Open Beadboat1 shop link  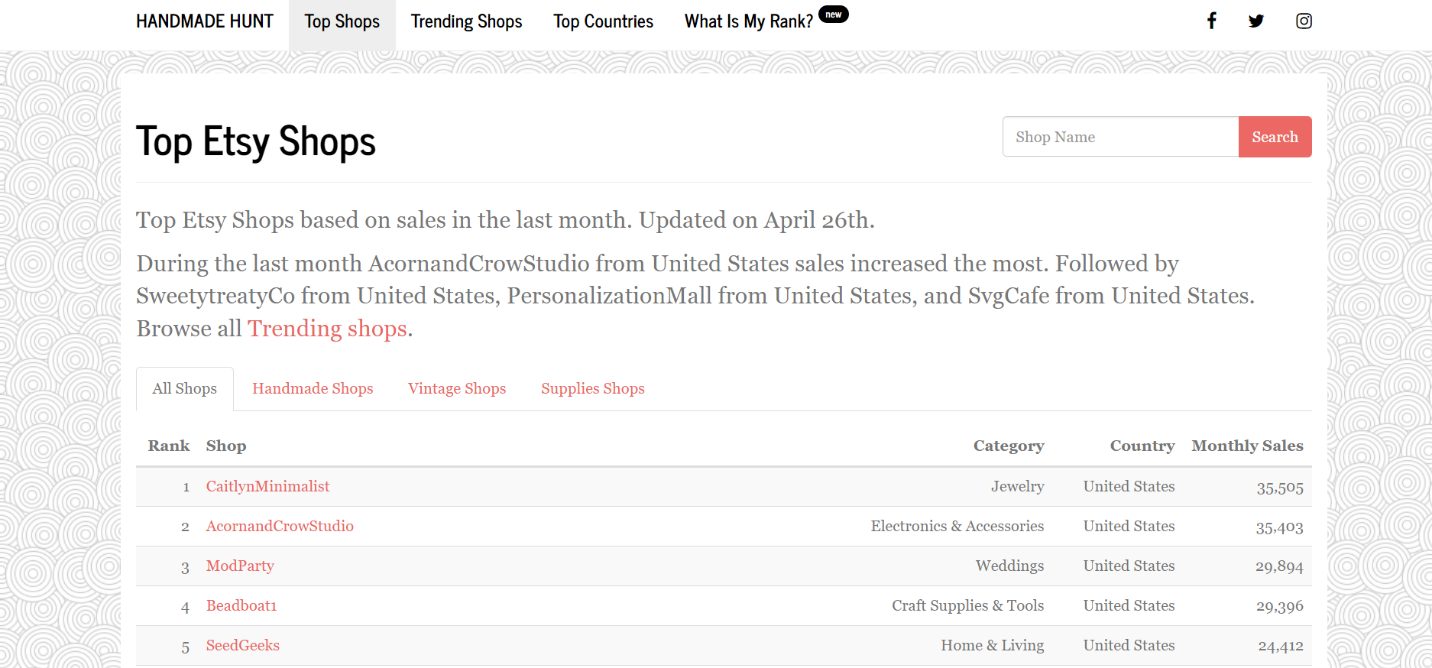pyautogui.click(x=241, y=606)
